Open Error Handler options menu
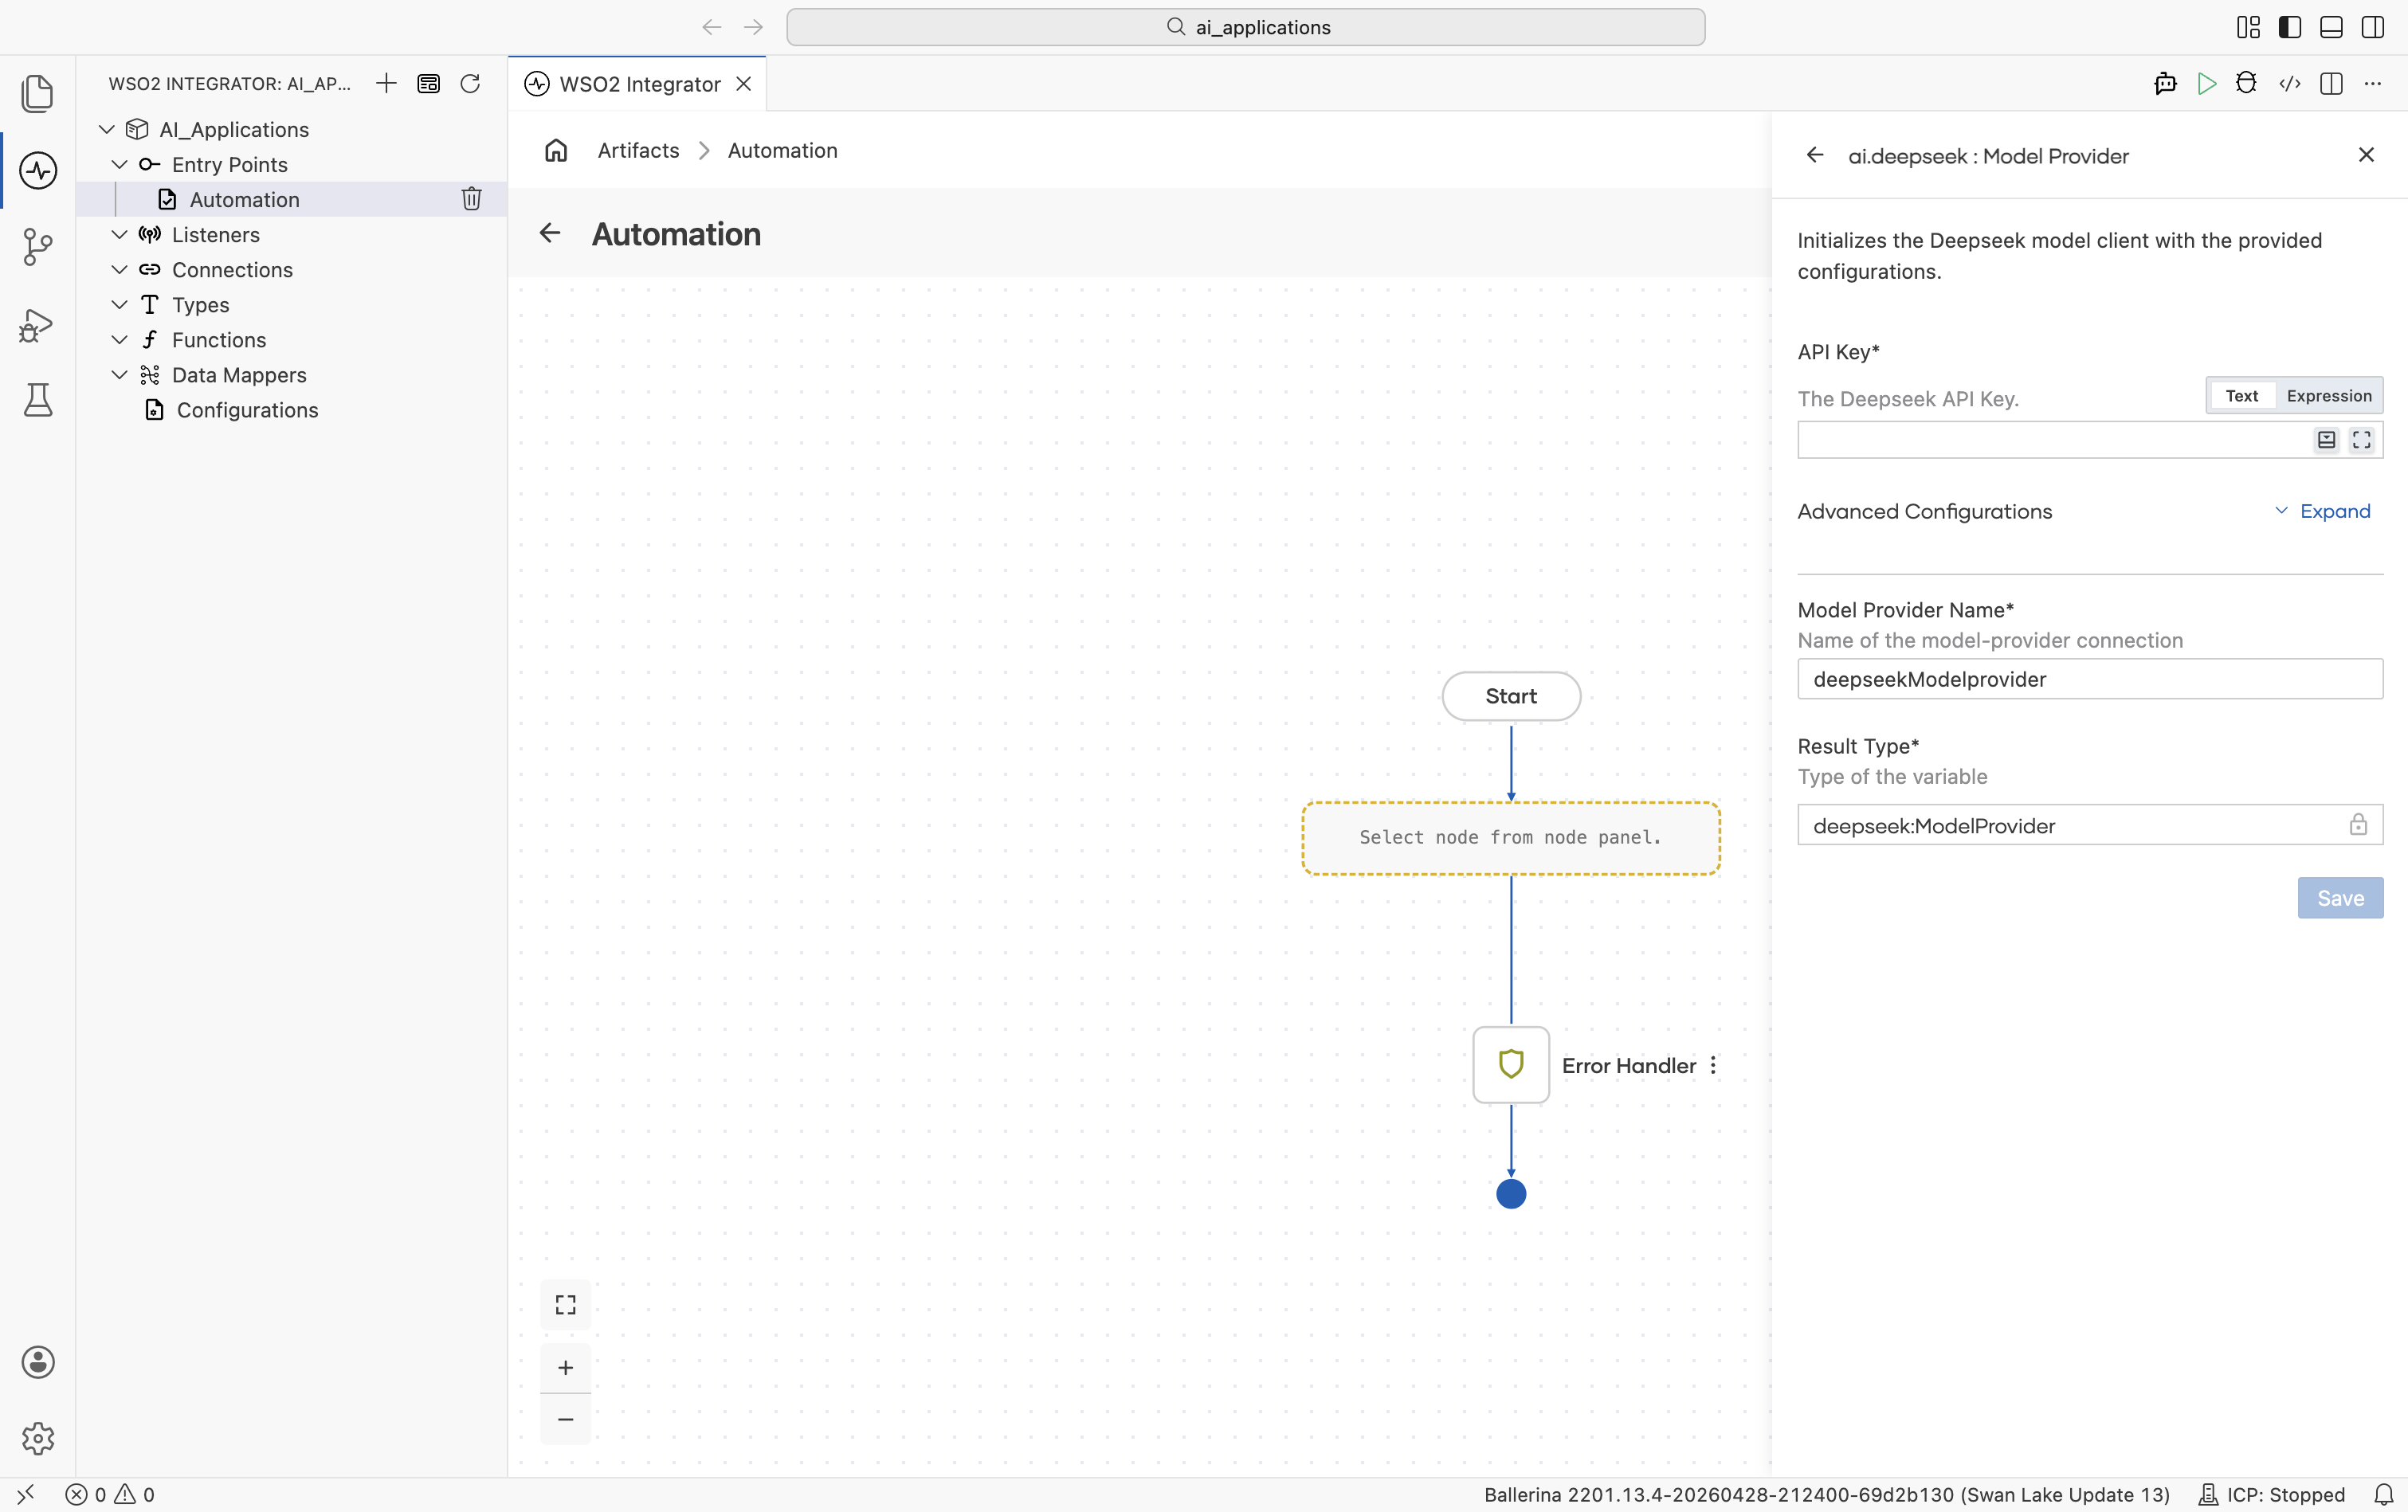The image size is (2408, 1512). [x=1713, y=1065]
